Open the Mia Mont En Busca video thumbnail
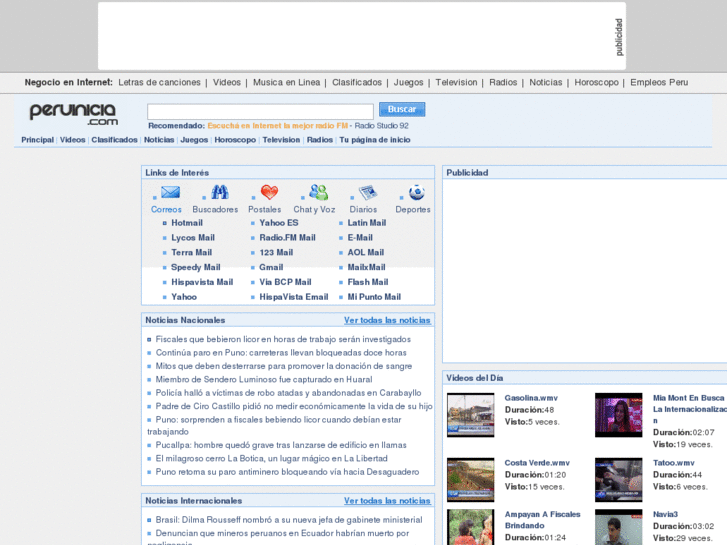This screenshot has width=727, height=545. coord(619,415)
